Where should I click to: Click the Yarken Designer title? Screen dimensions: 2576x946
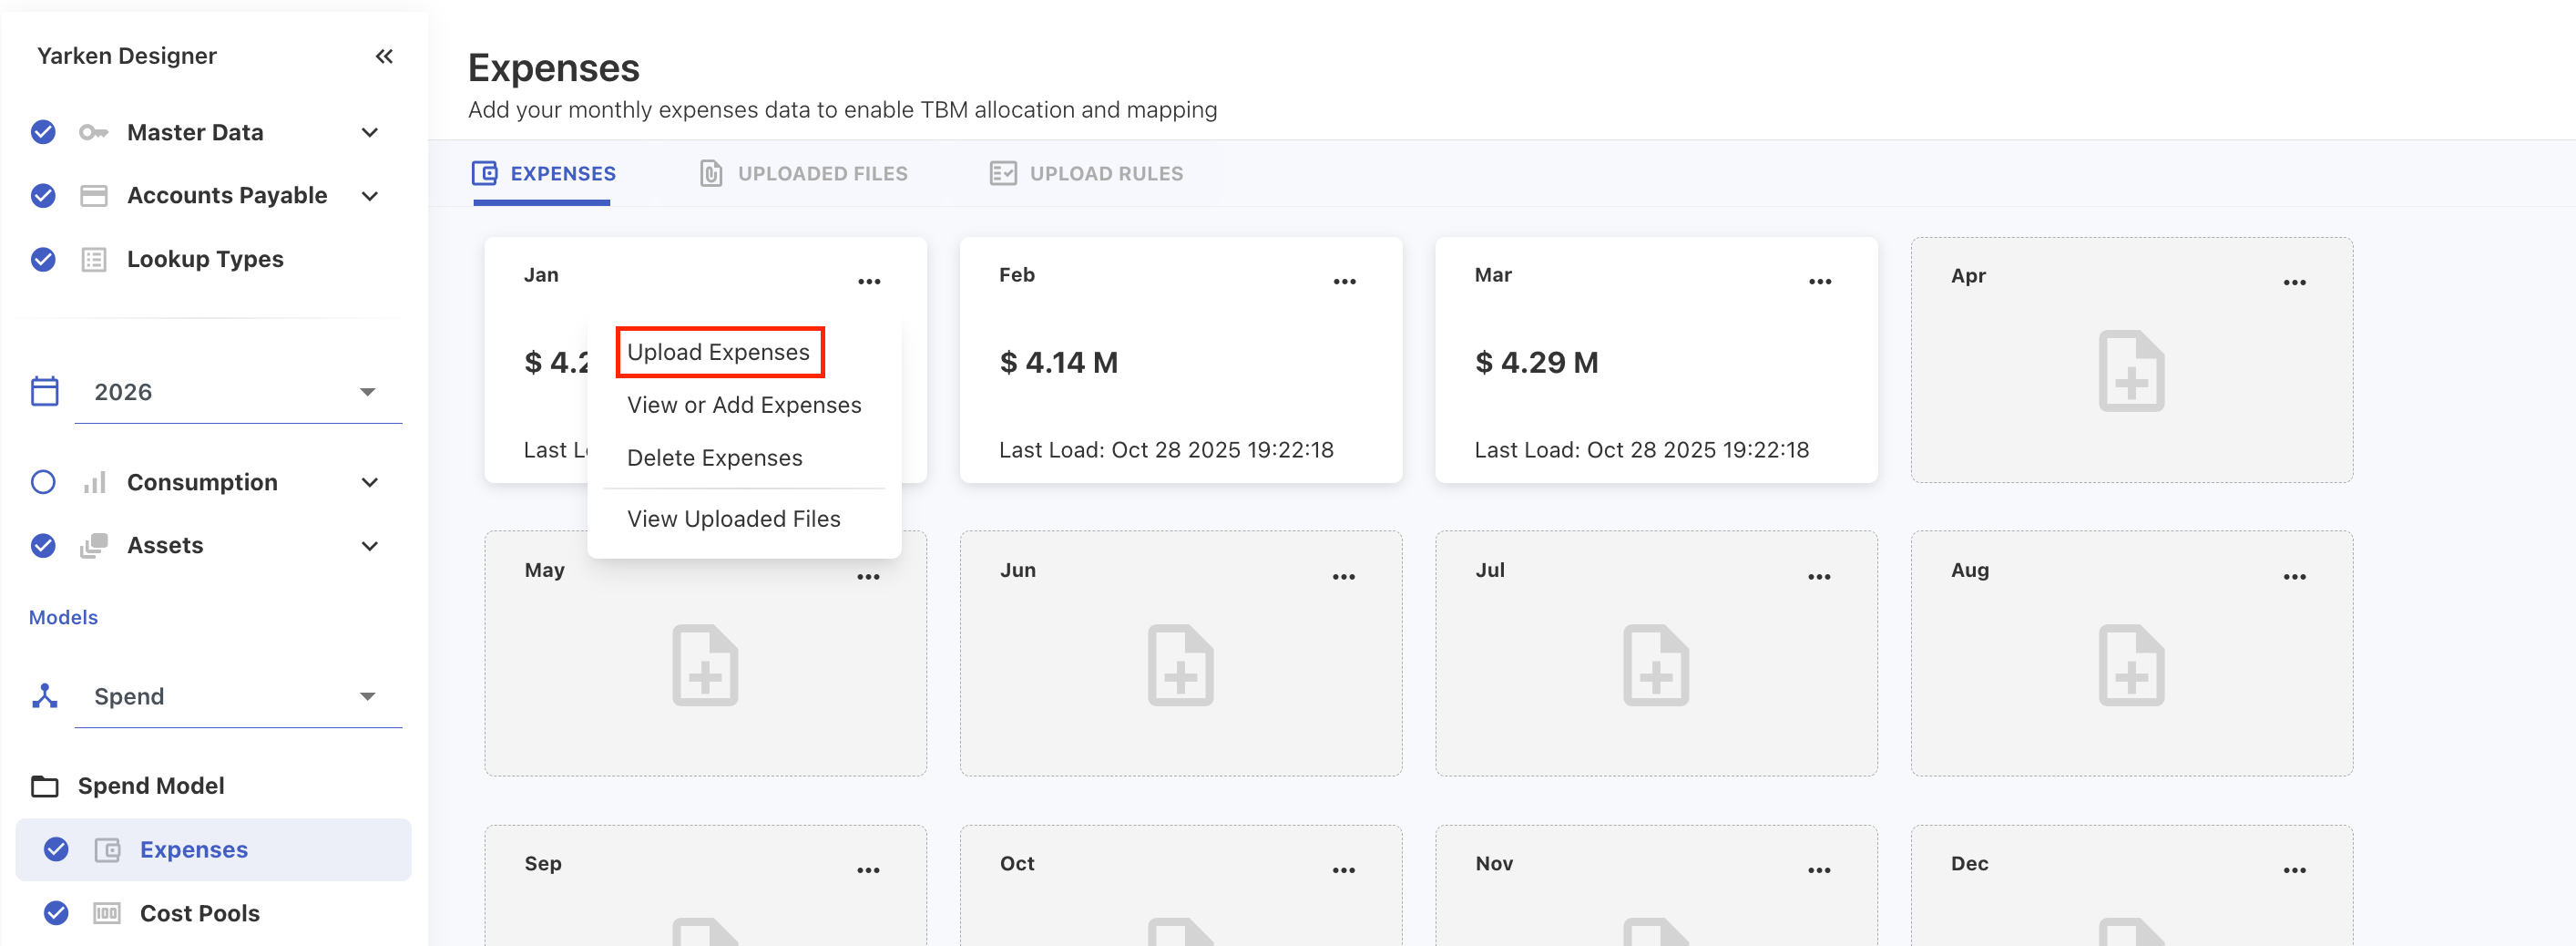pos(127,56)
